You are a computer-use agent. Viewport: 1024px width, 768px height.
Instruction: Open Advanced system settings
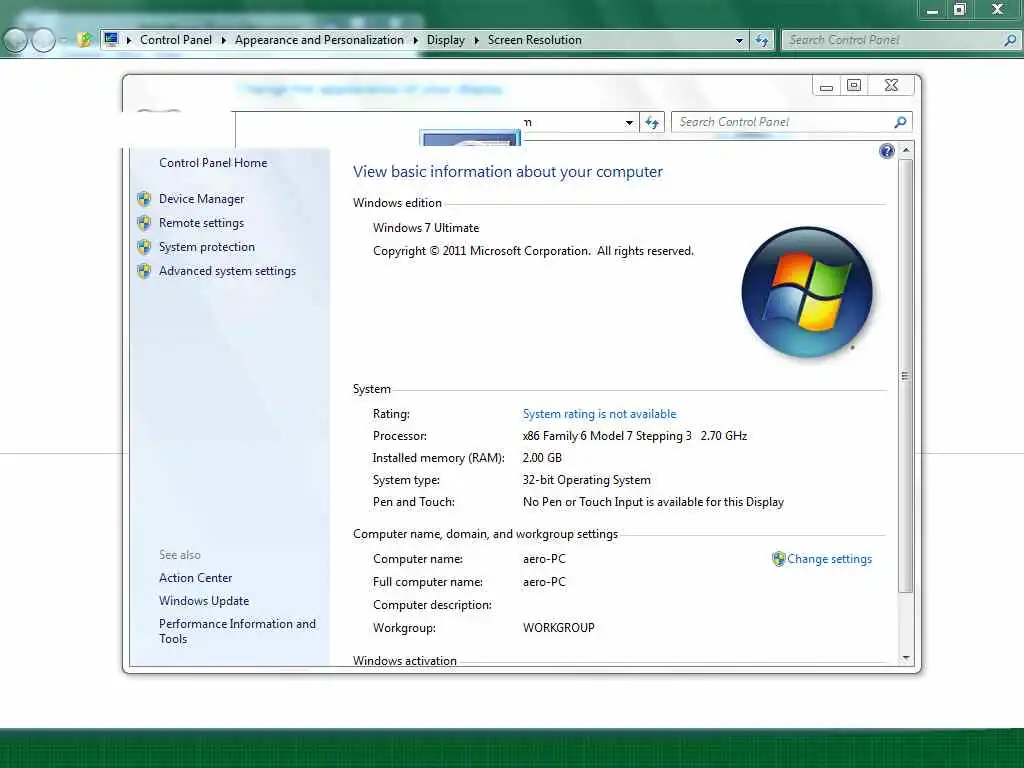[x=227, y=271]
